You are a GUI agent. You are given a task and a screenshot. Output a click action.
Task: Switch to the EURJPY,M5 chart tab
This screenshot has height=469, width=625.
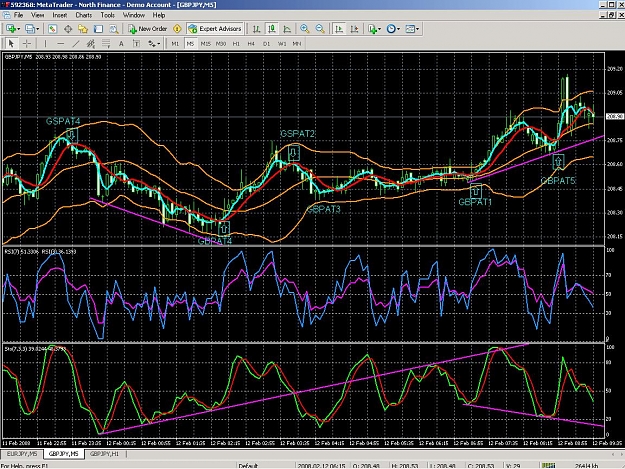point(22,454)
